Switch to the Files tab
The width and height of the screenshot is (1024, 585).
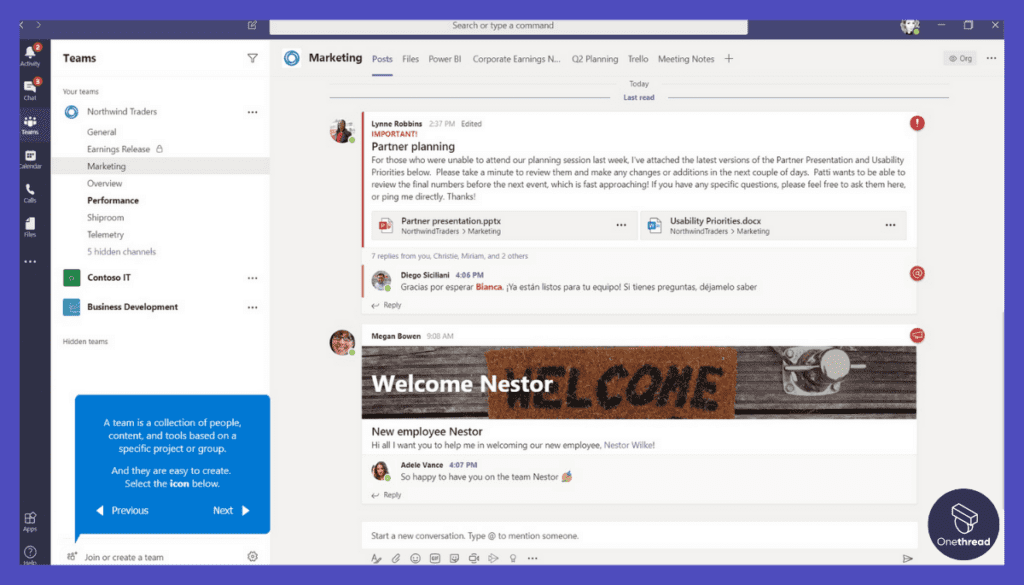(410, 59)
